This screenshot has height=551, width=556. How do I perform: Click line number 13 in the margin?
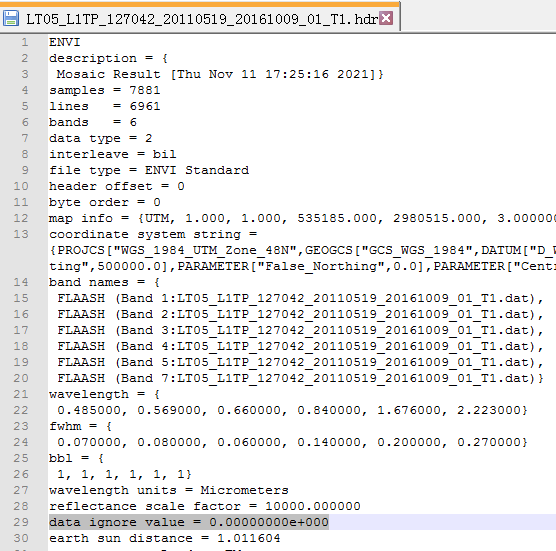[21, 234]
